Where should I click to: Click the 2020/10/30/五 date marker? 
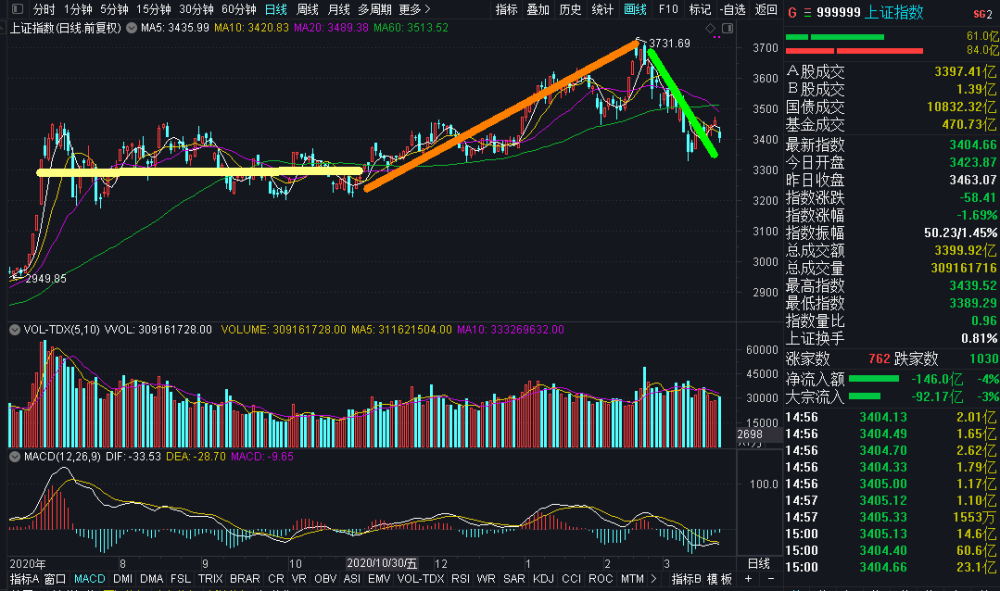(x=381, y=564)
